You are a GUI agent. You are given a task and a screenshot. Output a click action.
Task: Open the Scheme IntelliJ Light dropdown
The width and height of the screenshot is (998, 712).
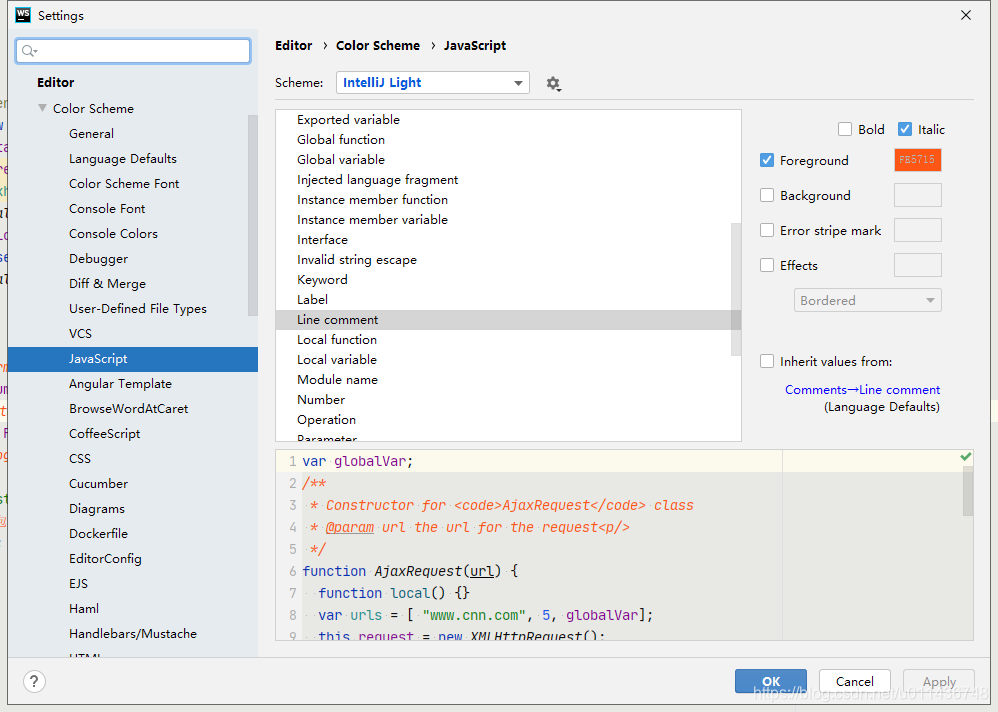(x=433, y=83)
